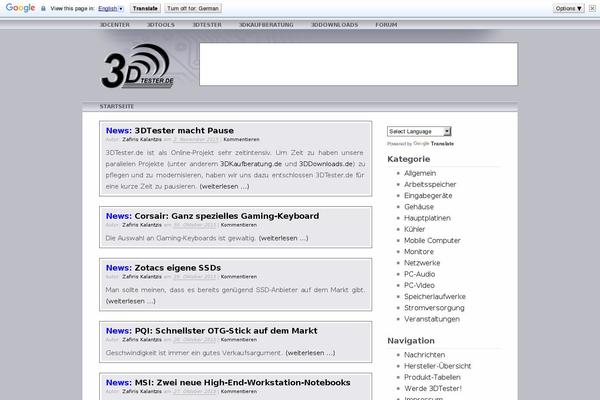Screen dimensions: 600x400
Task: Click the Kategorie sidebar heading
Action: pos(409,159)
